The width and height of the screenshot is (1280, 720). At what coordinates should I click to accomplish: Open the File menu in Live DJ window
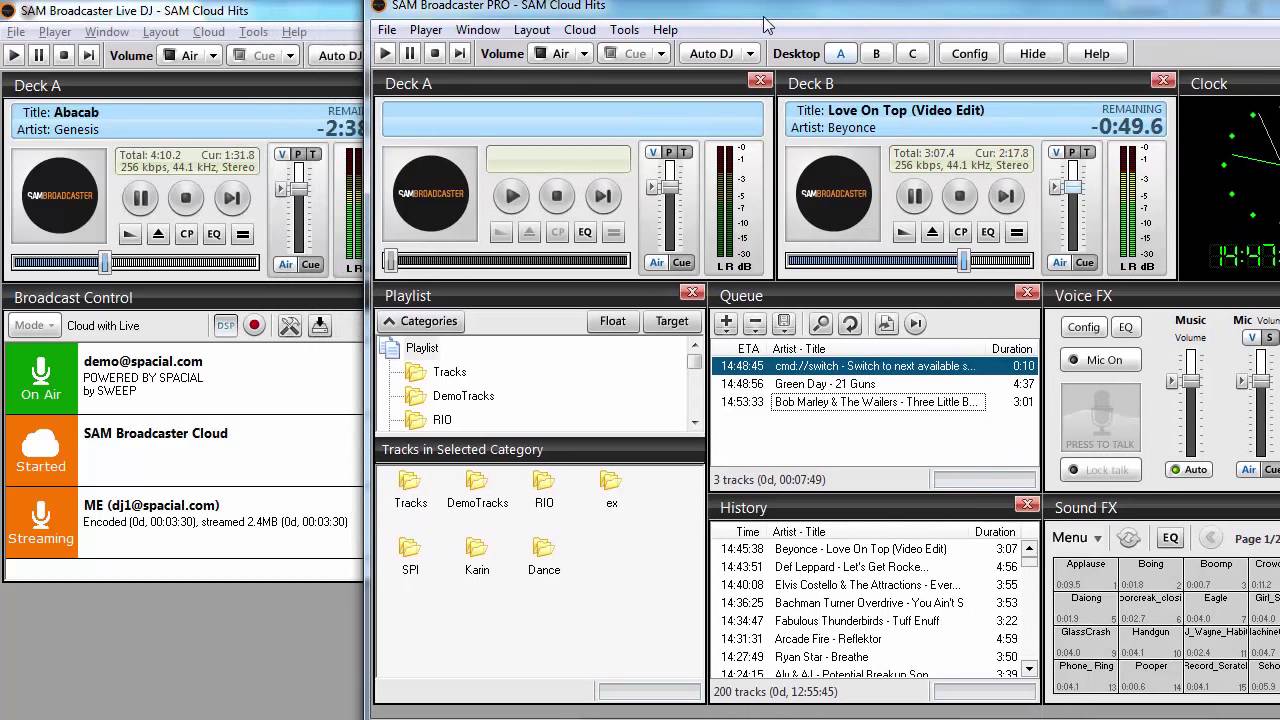coord(16,32)
